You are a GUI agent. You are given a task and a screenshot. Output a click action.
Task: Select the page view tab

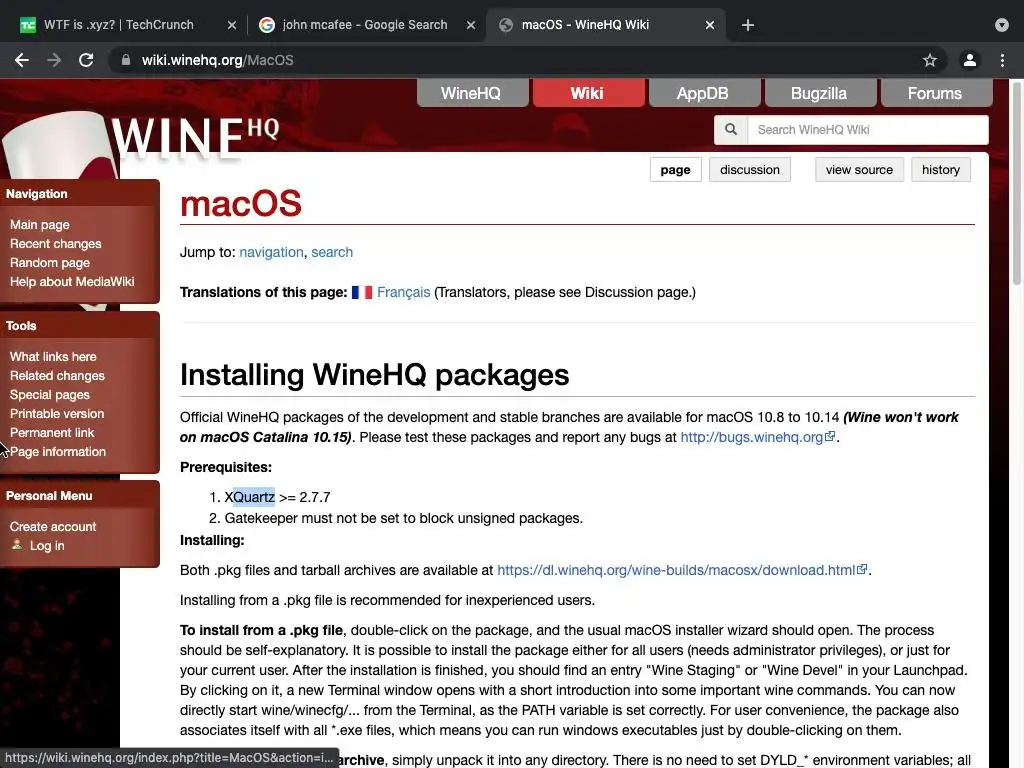pyautogui.click(x=675, y=170)
